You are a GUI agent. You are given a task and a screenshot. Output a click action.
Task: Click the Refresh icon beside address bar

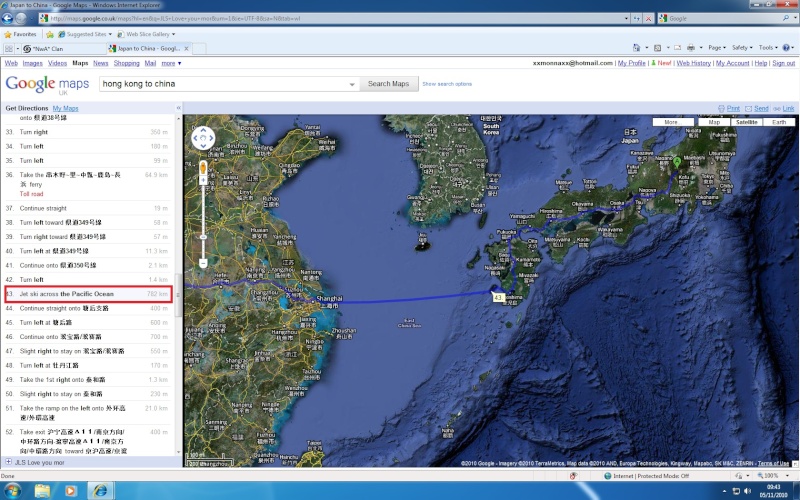click(x=637, y=18)
